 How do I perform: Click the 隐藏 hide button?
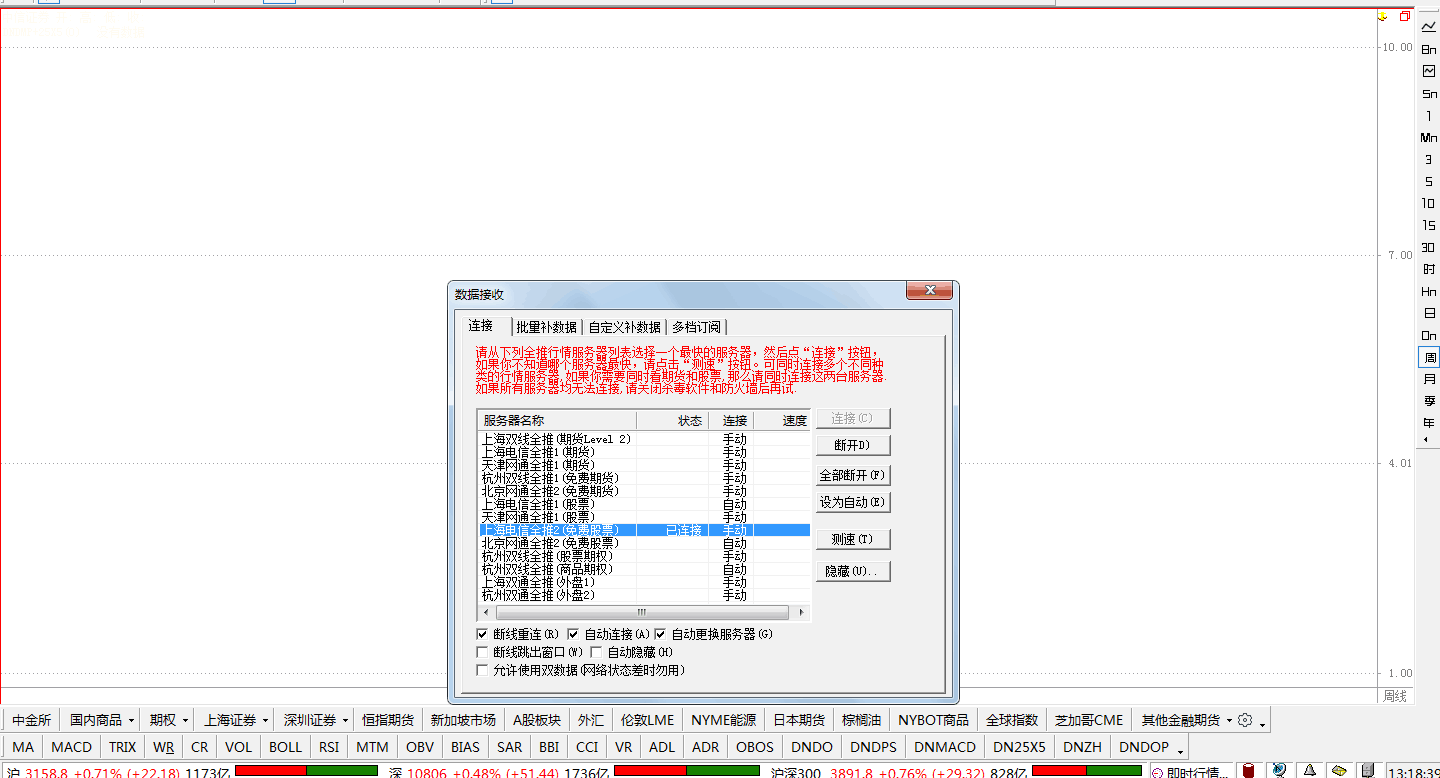pos(853,571)
